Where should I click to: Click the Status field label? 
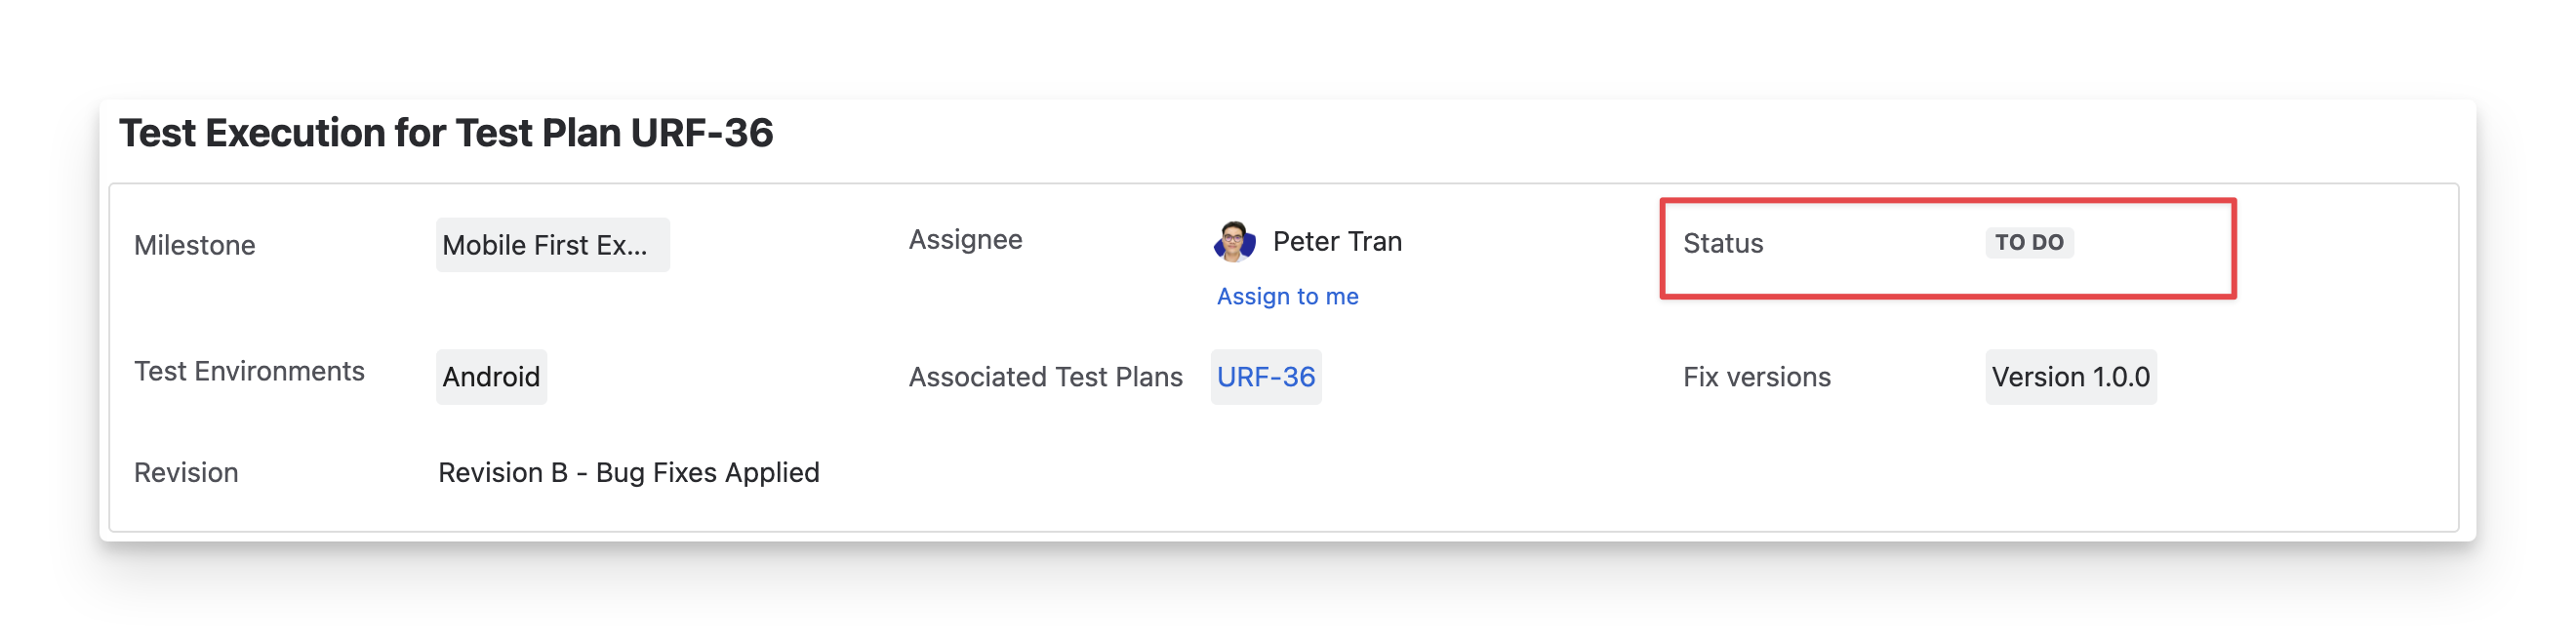(1722, 243)
